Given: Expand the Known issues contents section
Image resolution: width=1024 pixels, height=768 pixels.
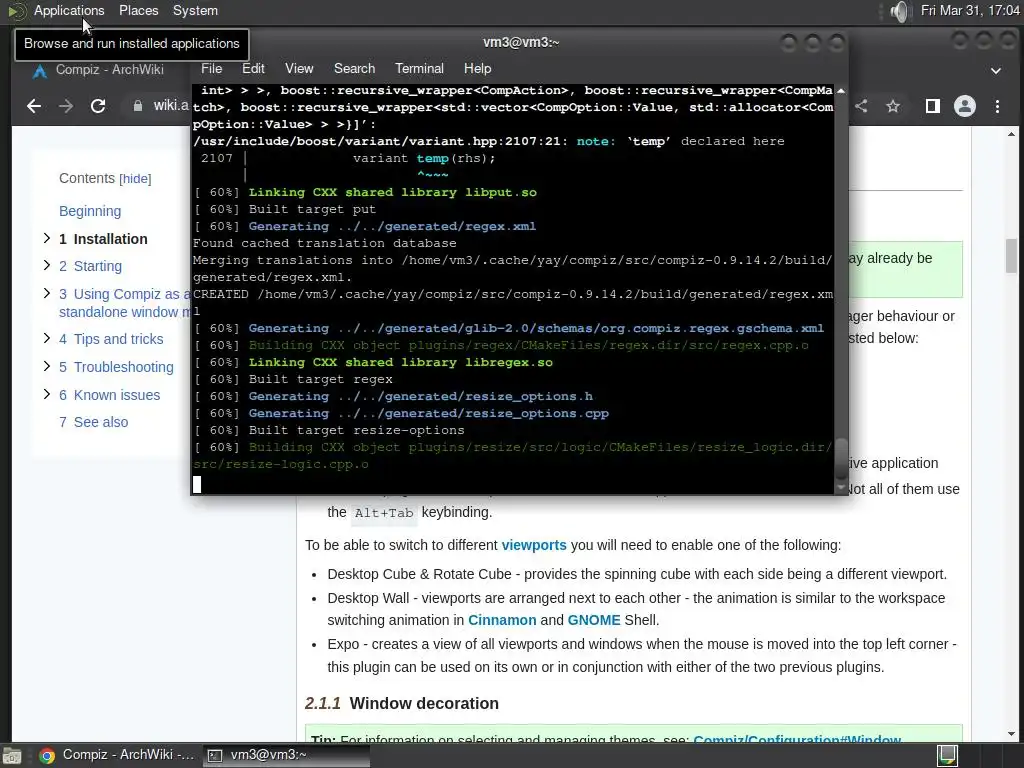Looking at the screenshot, I should (x=47, y=394).
